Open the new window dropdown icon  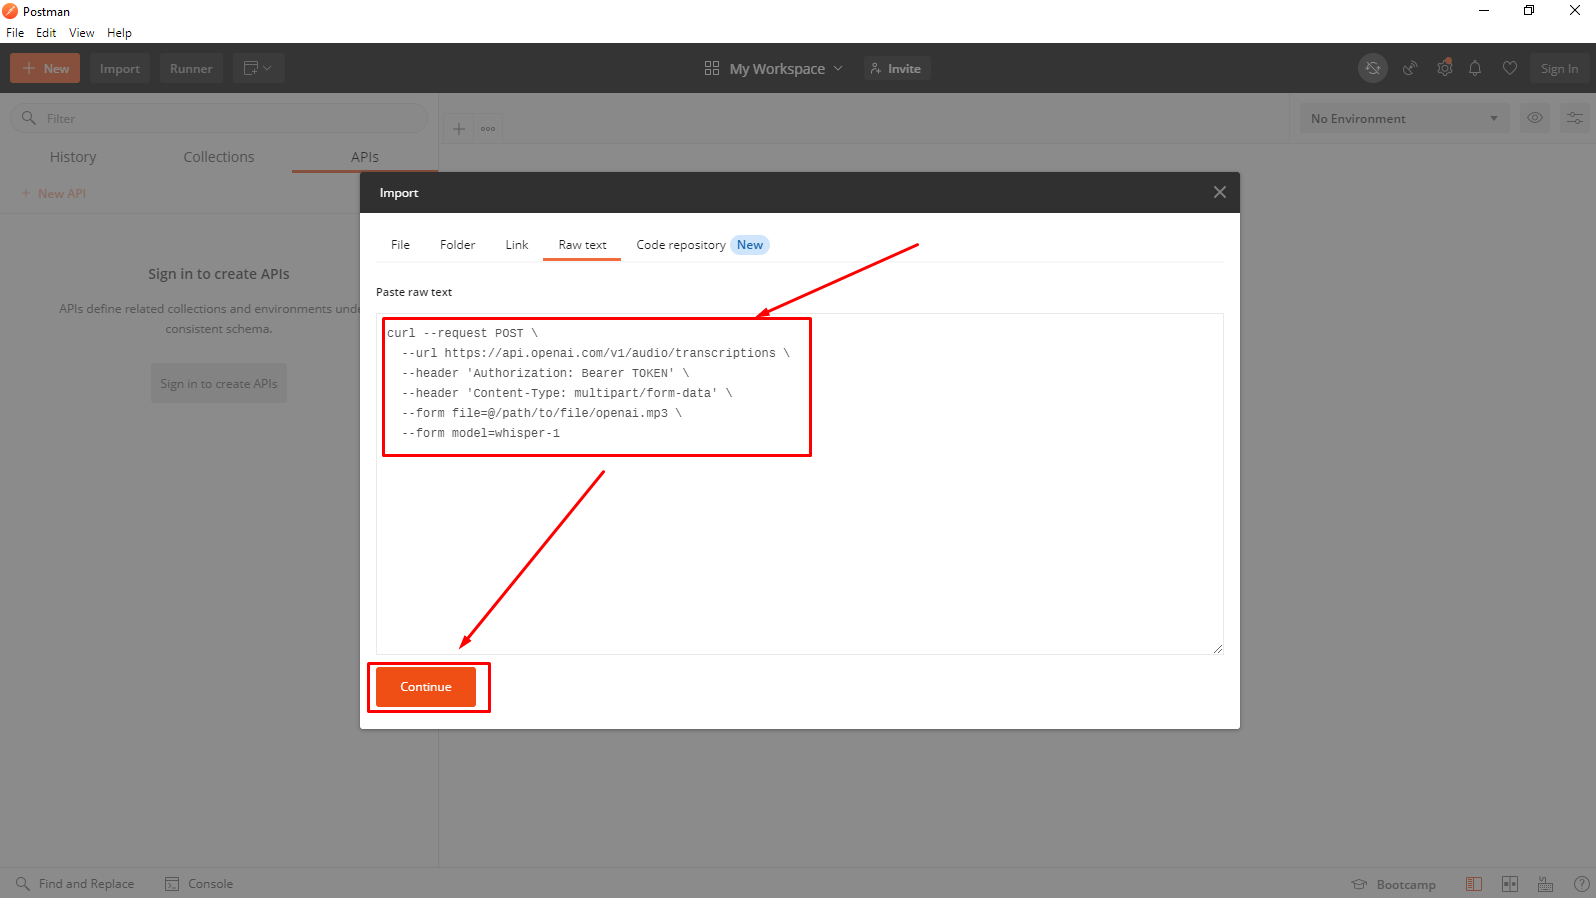pyautogui.click(x=258, y=68)
